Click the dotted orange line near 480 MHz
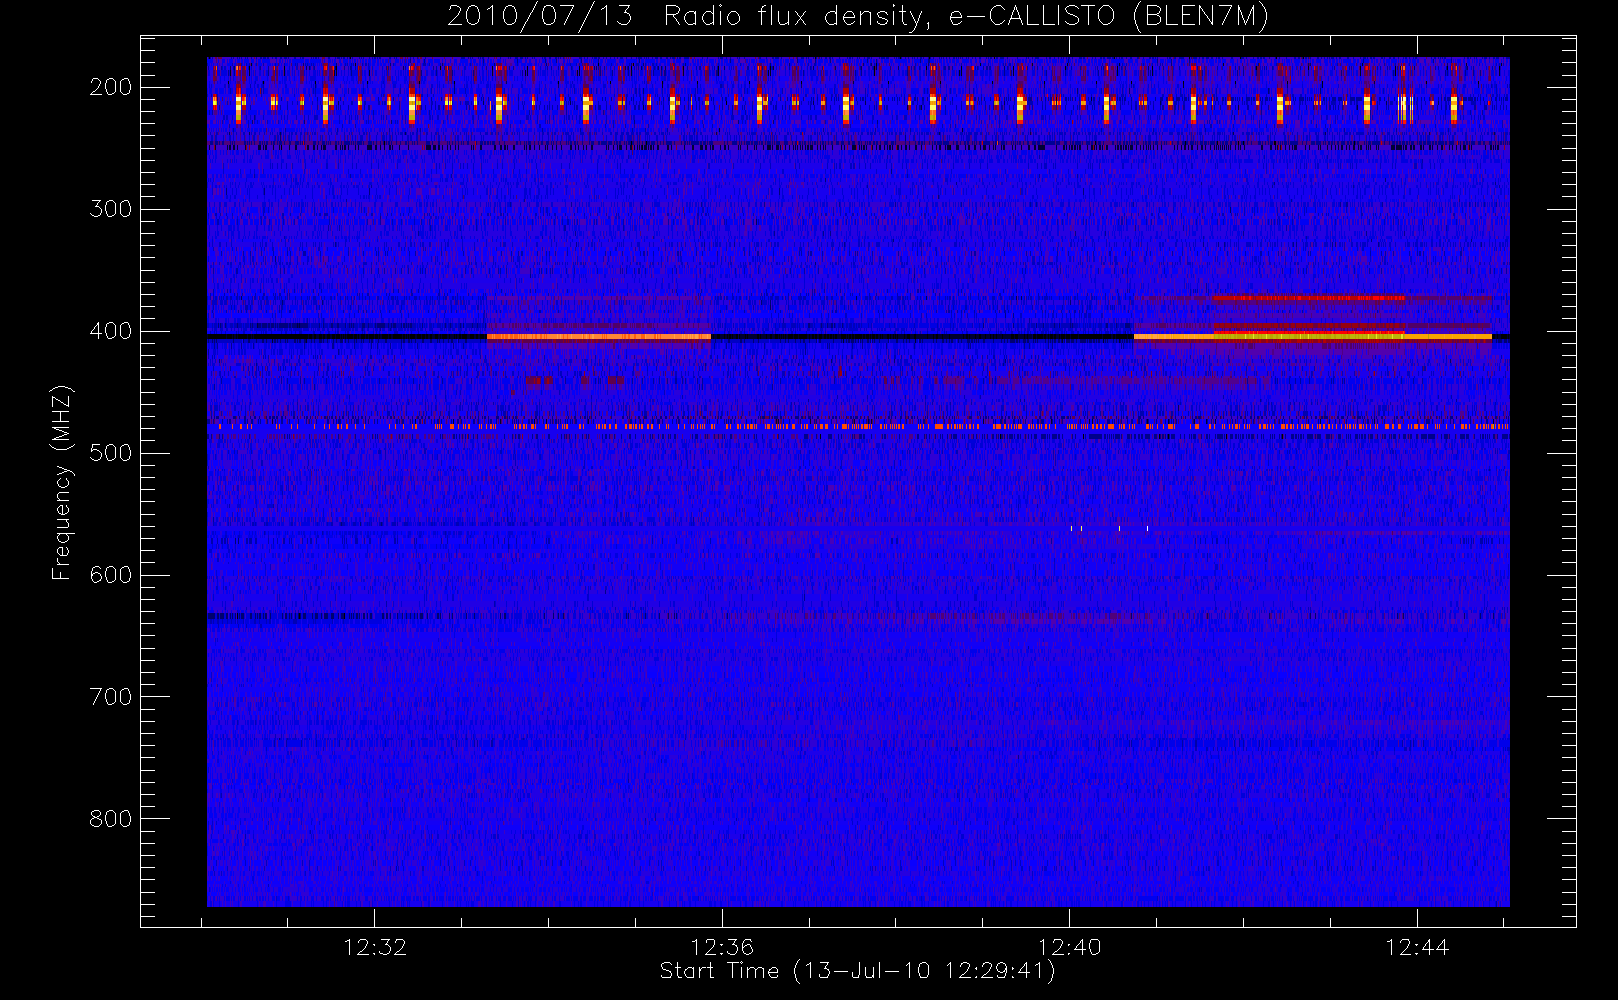This screenshot has height=1000, width=1618. pos(858,427)
